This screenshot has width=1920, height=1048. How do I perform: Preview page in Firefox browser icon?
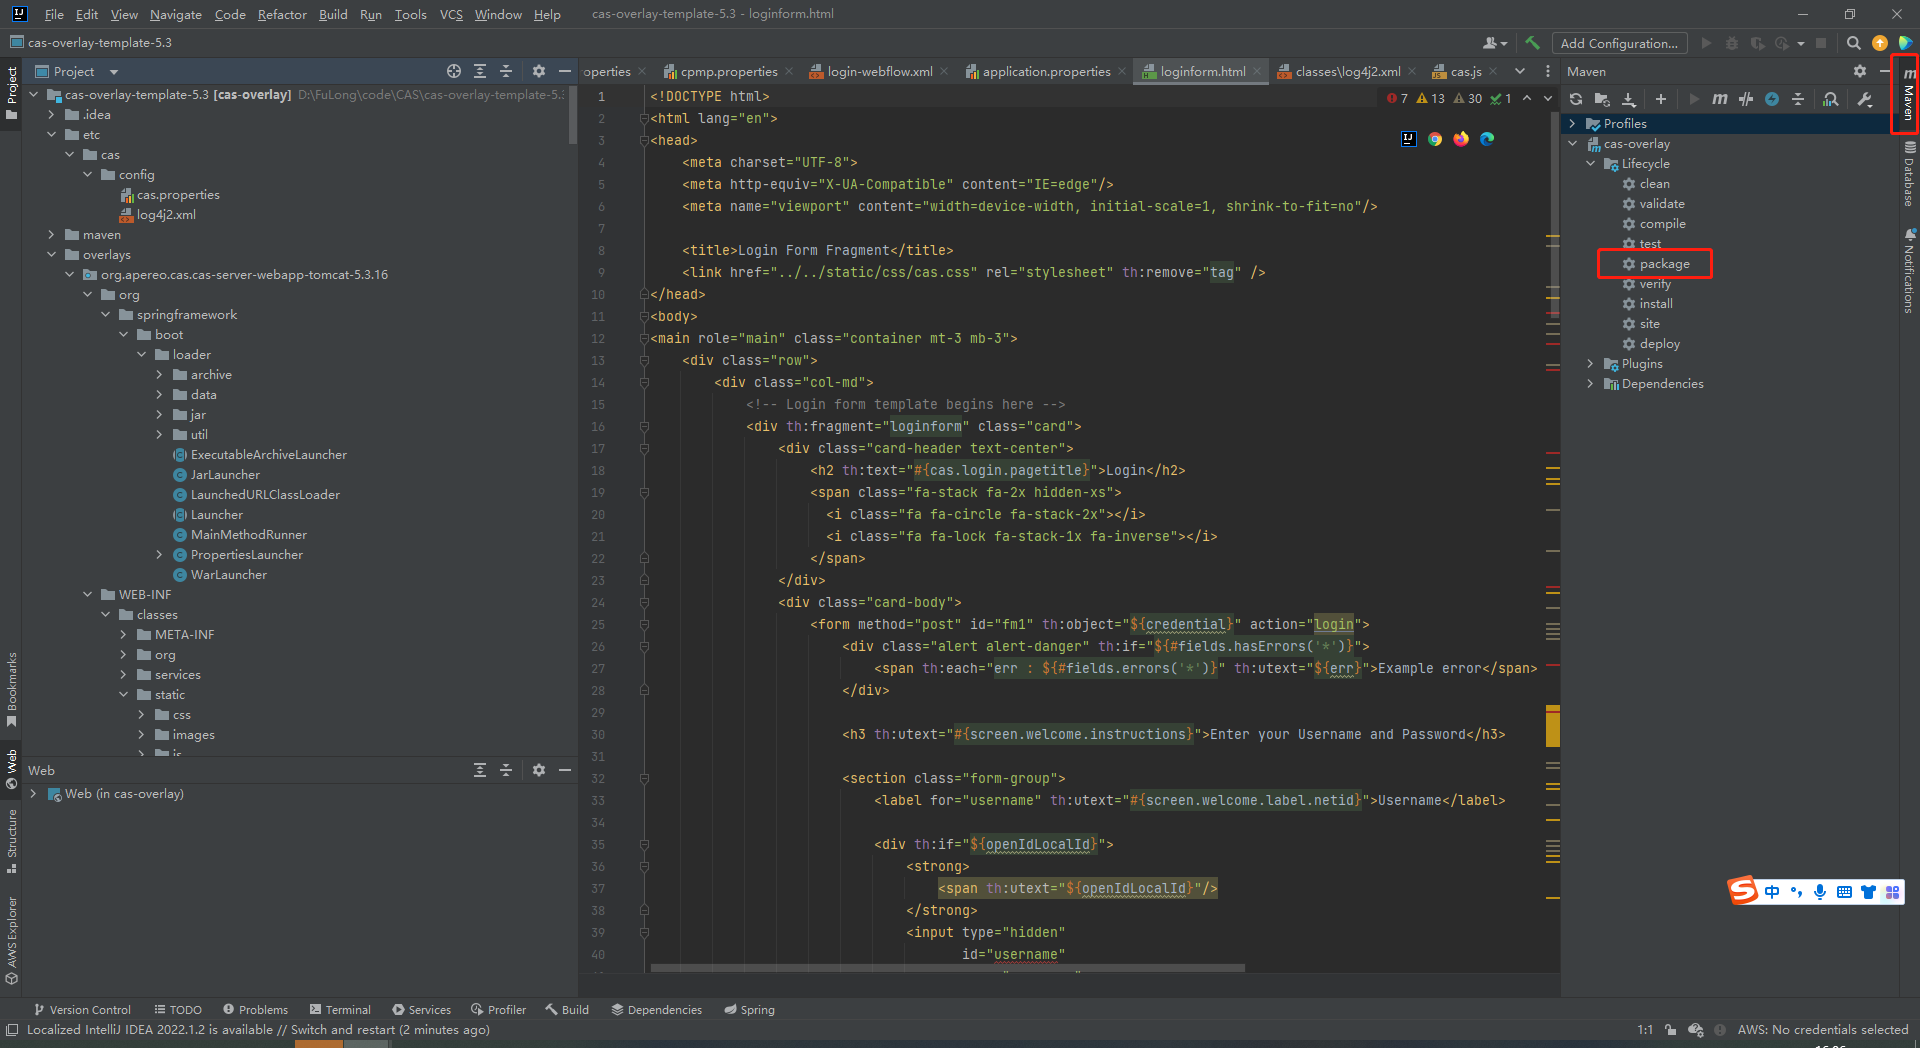point(1461,139)
